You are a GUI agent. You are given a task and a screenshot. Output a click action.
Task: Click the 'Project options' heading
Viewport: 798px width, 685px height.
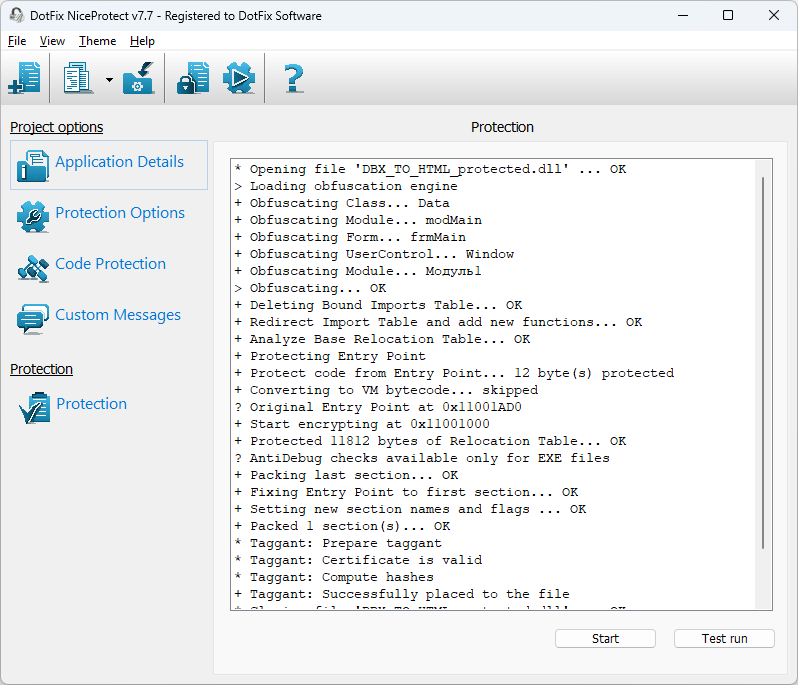pyautogui.click(x=56, y=127)
